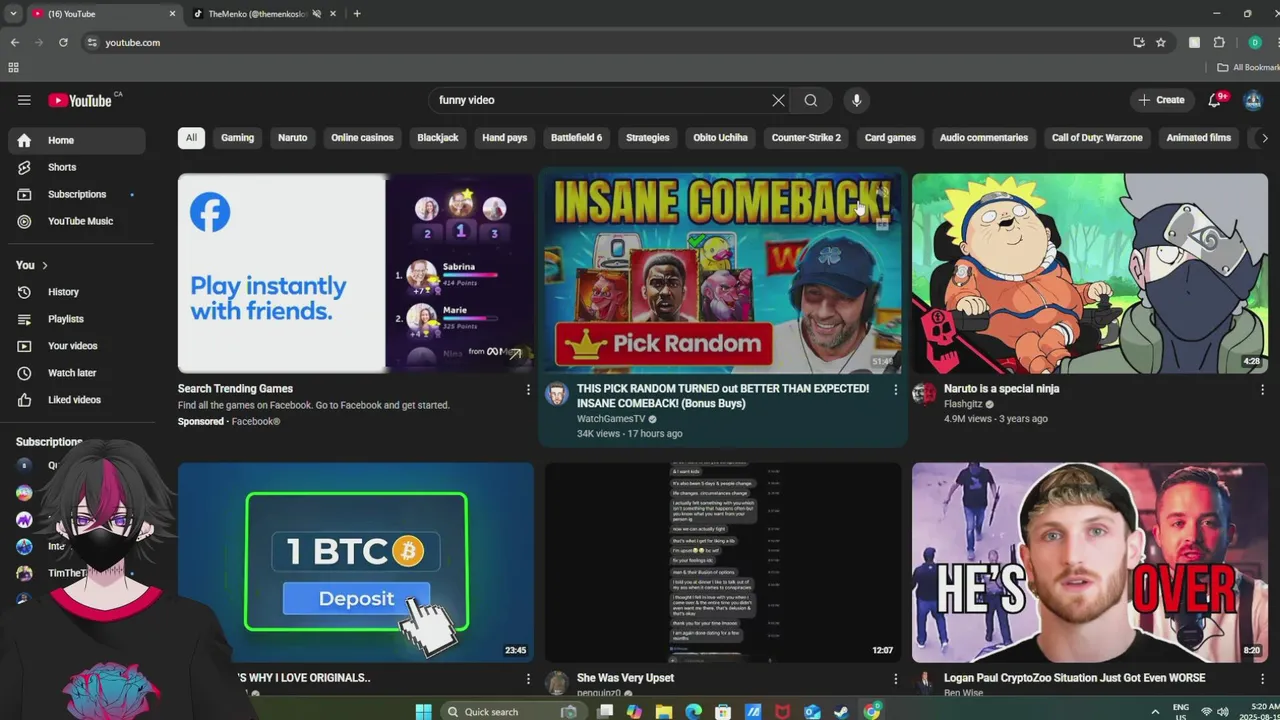Select the Gaming filter chip
Screen dimensions: 1280x720
click(x=237, y=138)
